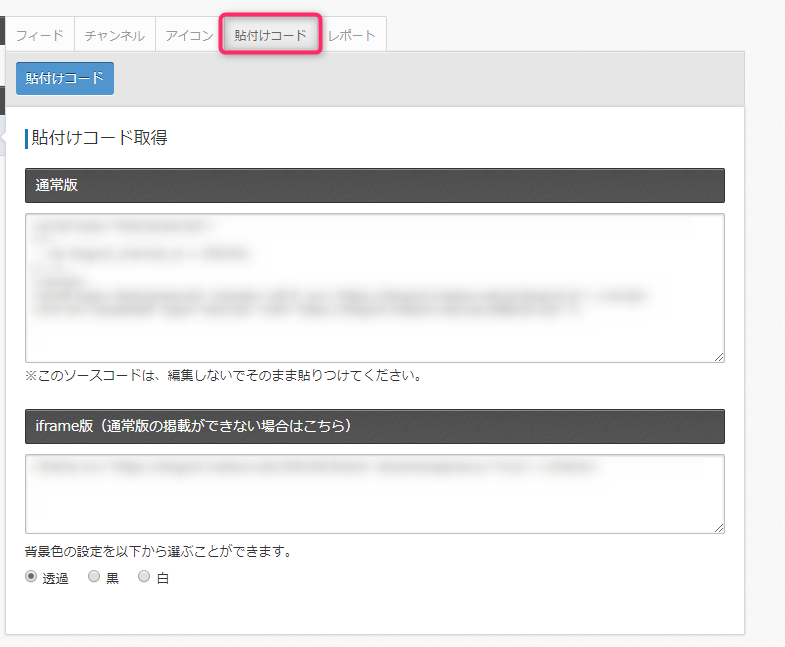Choose the 黒 background radio button
This screenshot has width=785, height=647.
coord(94,577)
